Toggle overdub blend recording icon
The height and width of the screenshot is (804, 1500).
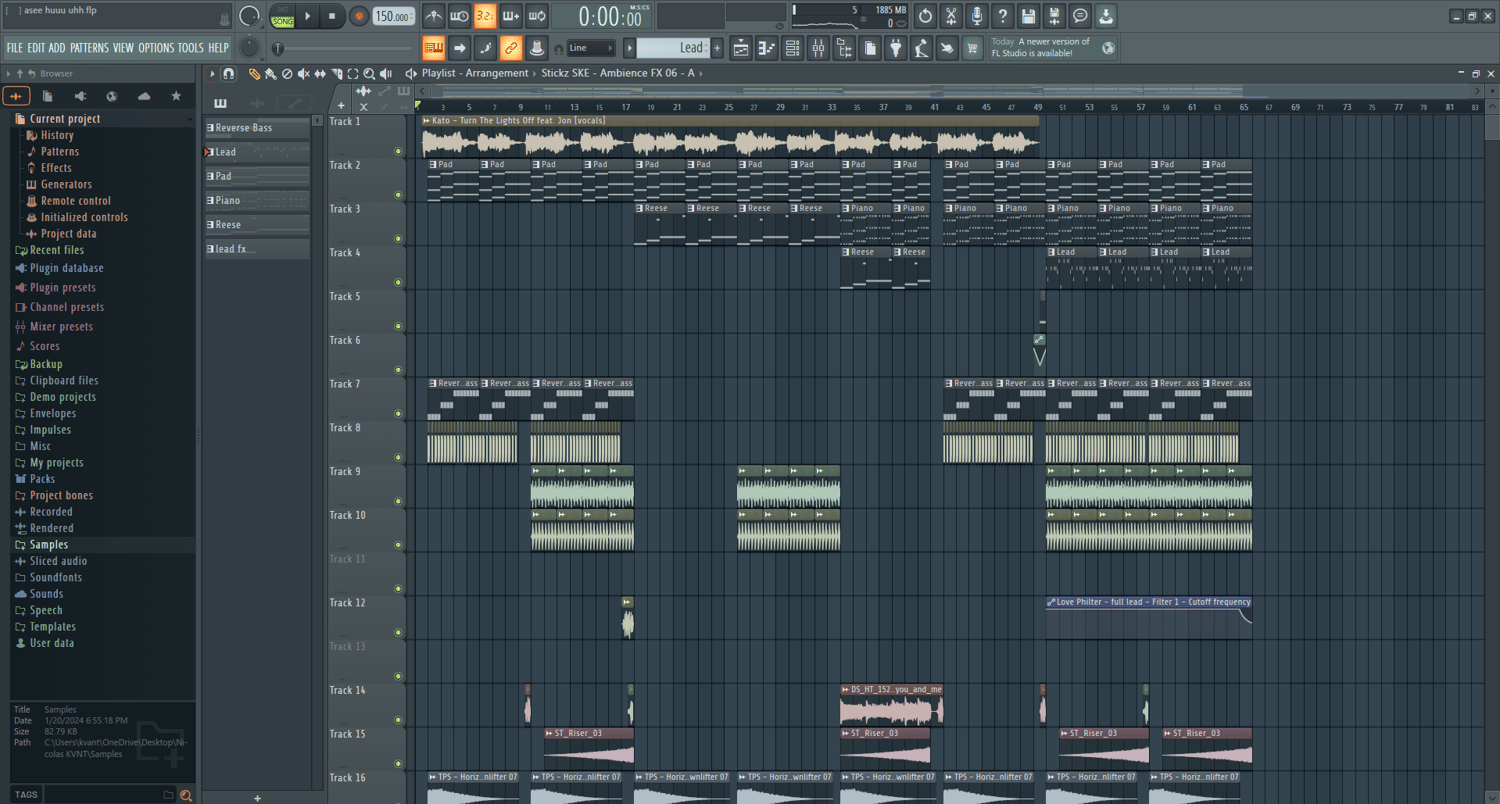coord(511,16)
